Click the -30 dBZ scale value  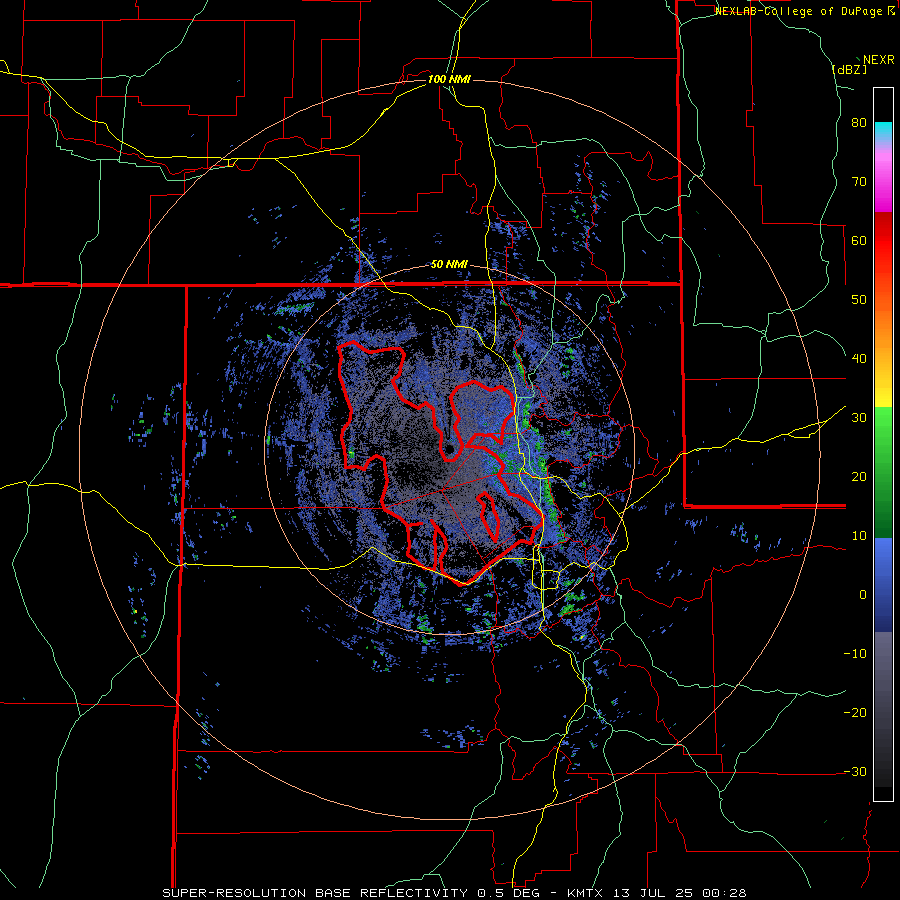tap(855, 773)
